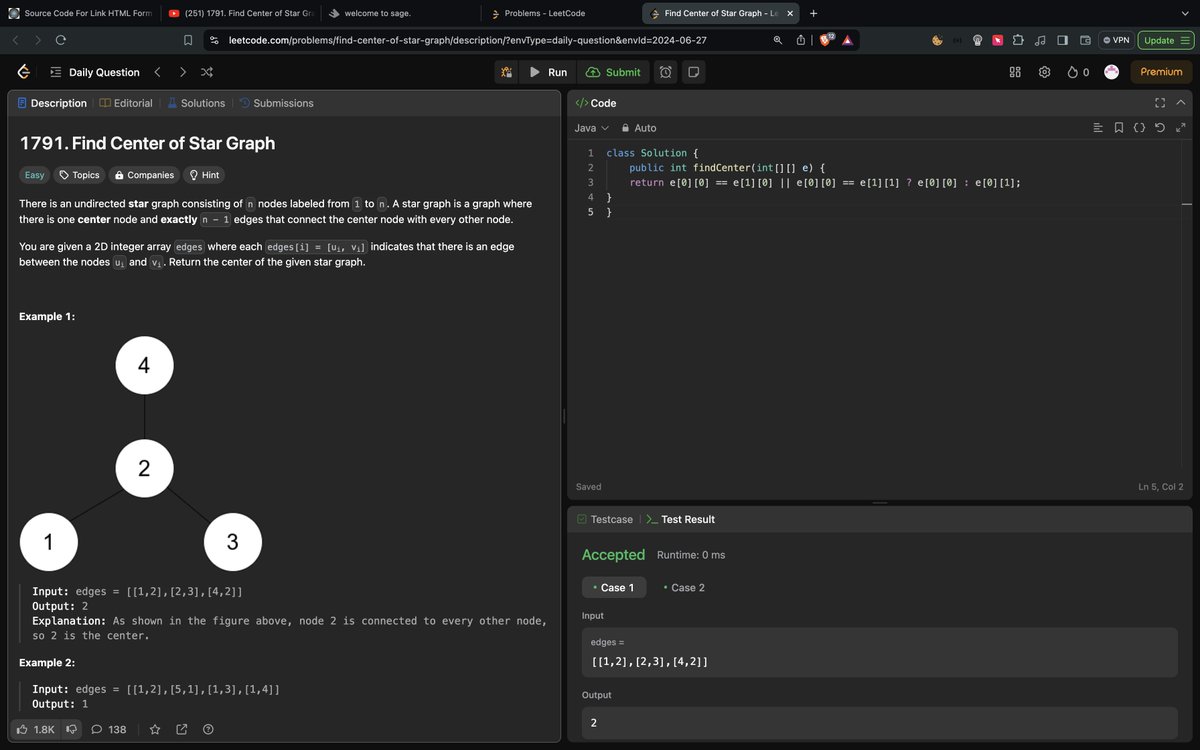Like the problem with thumbs up 1.8K
The image size is (1200, 750).
click(x=35, y=730)
